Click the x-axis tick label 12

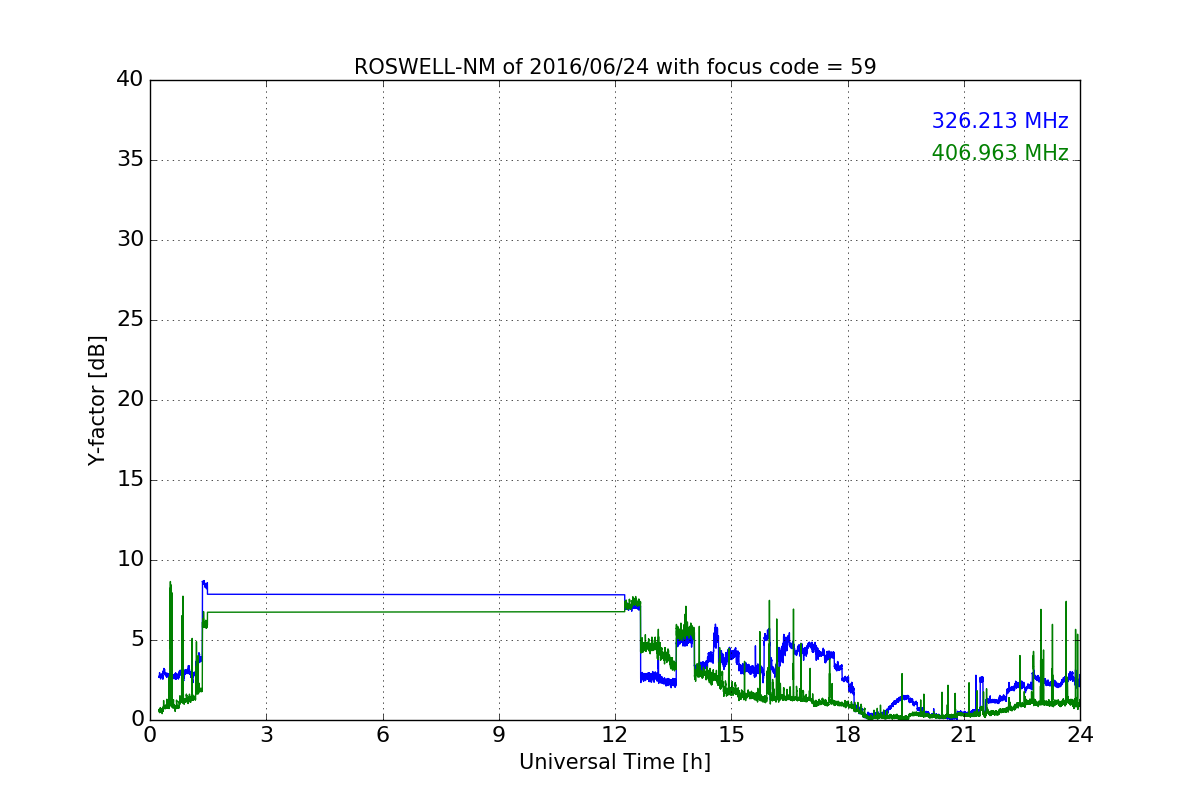[x=615, y=735]
